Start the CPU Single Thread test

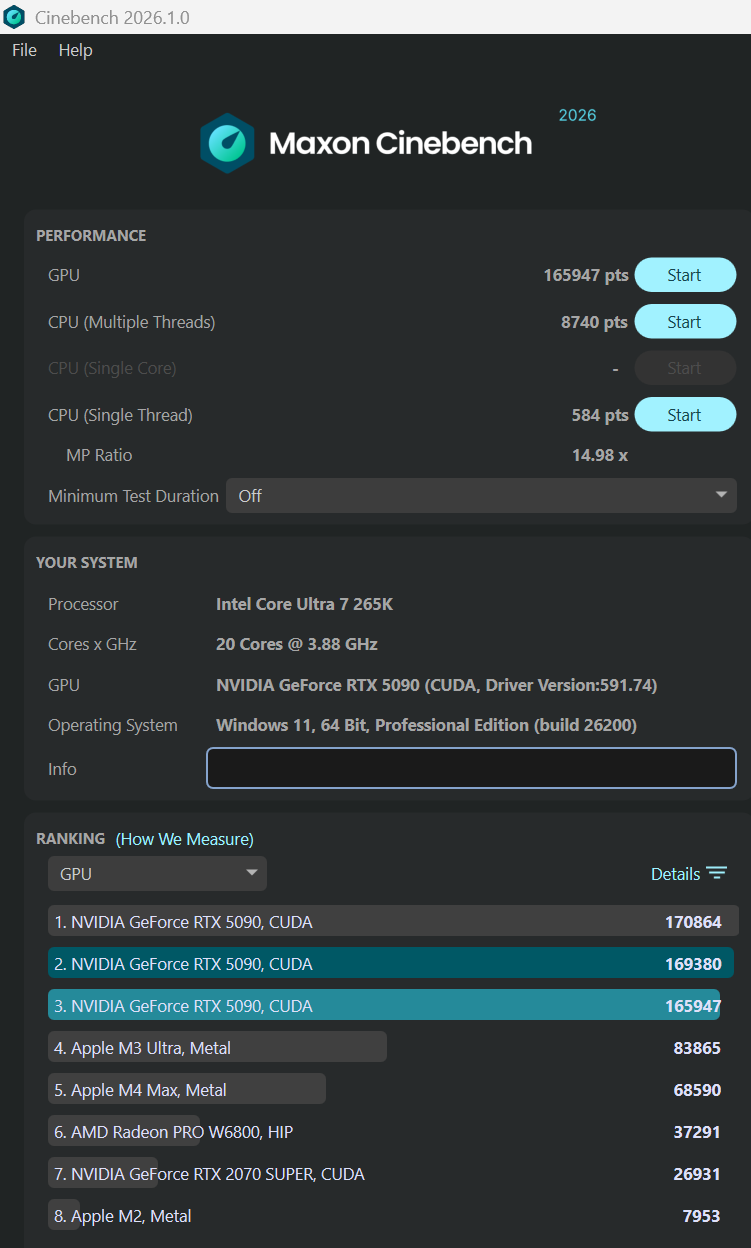[685, 415]
